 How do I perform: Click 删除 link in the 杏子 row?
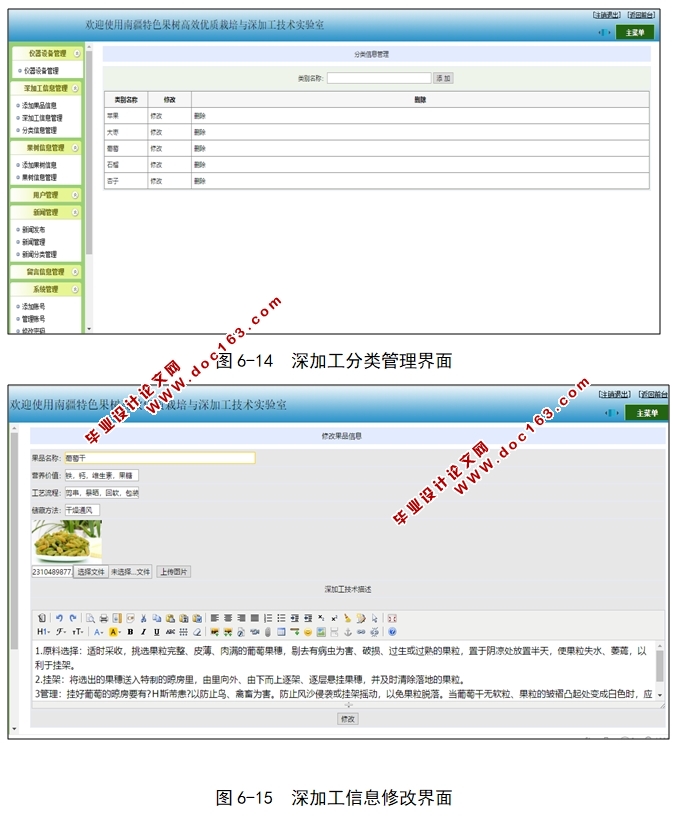coord(200,181)
